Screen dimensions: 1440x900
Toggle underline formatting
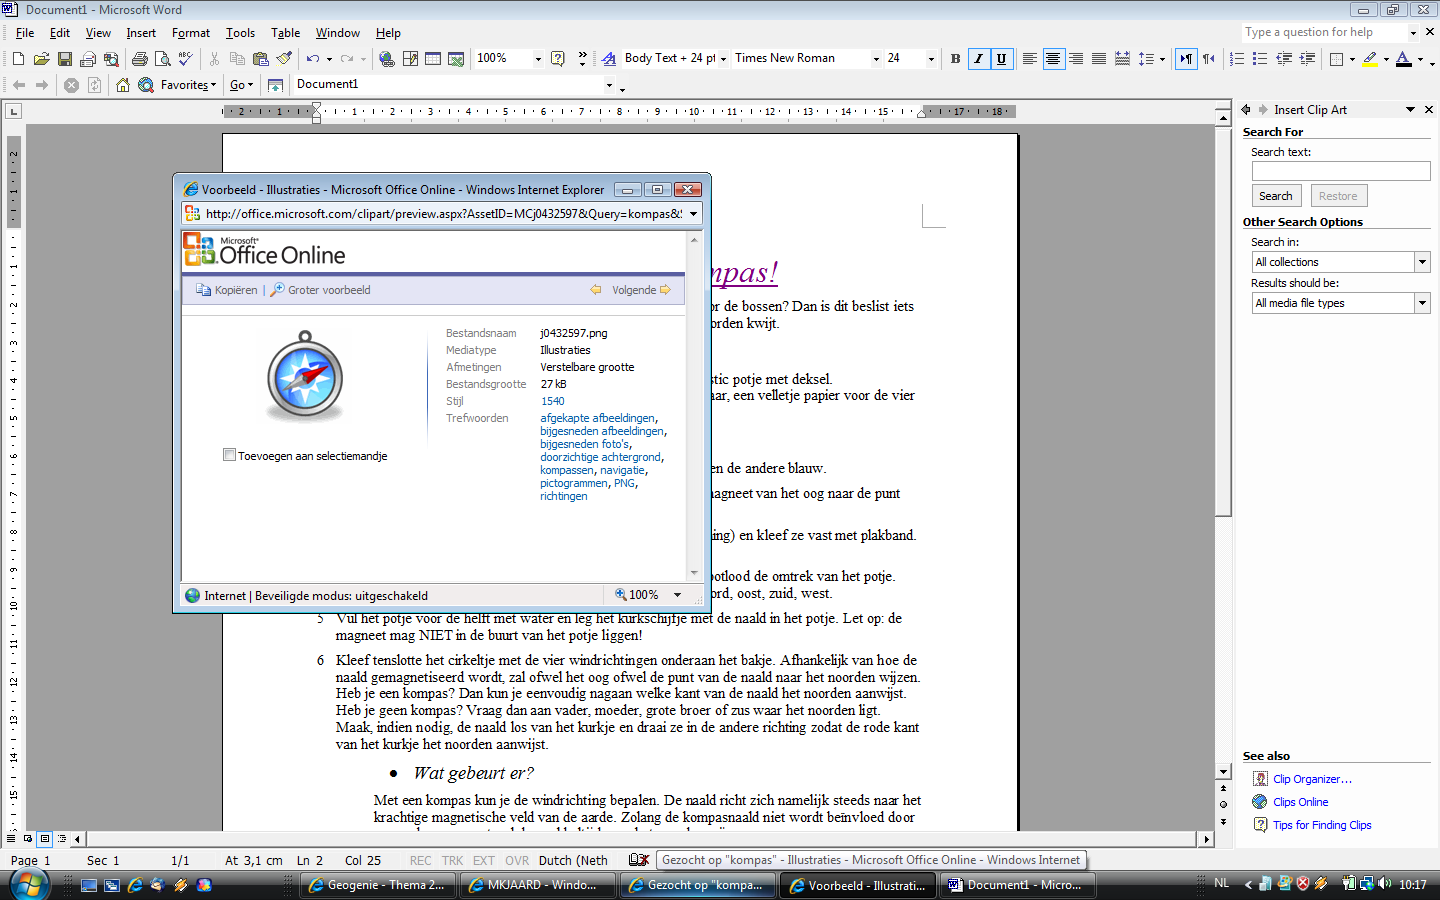(1001, 59)
